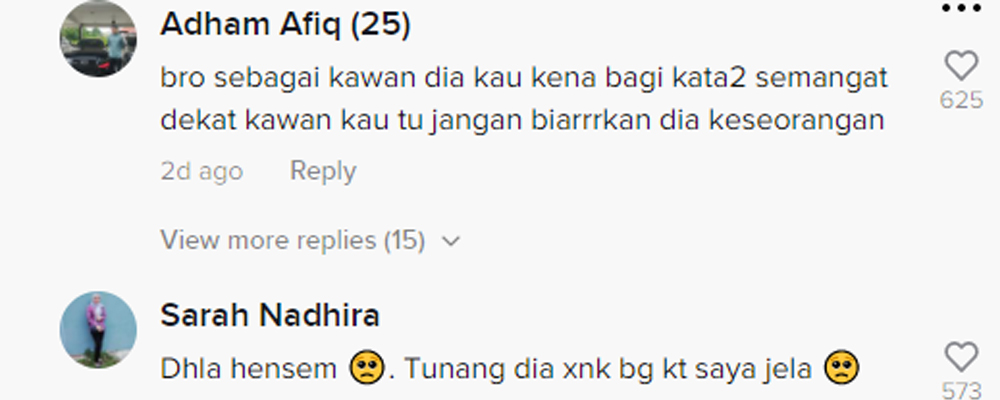Visit the Adham Afiq (25) username link

(285, 26)
